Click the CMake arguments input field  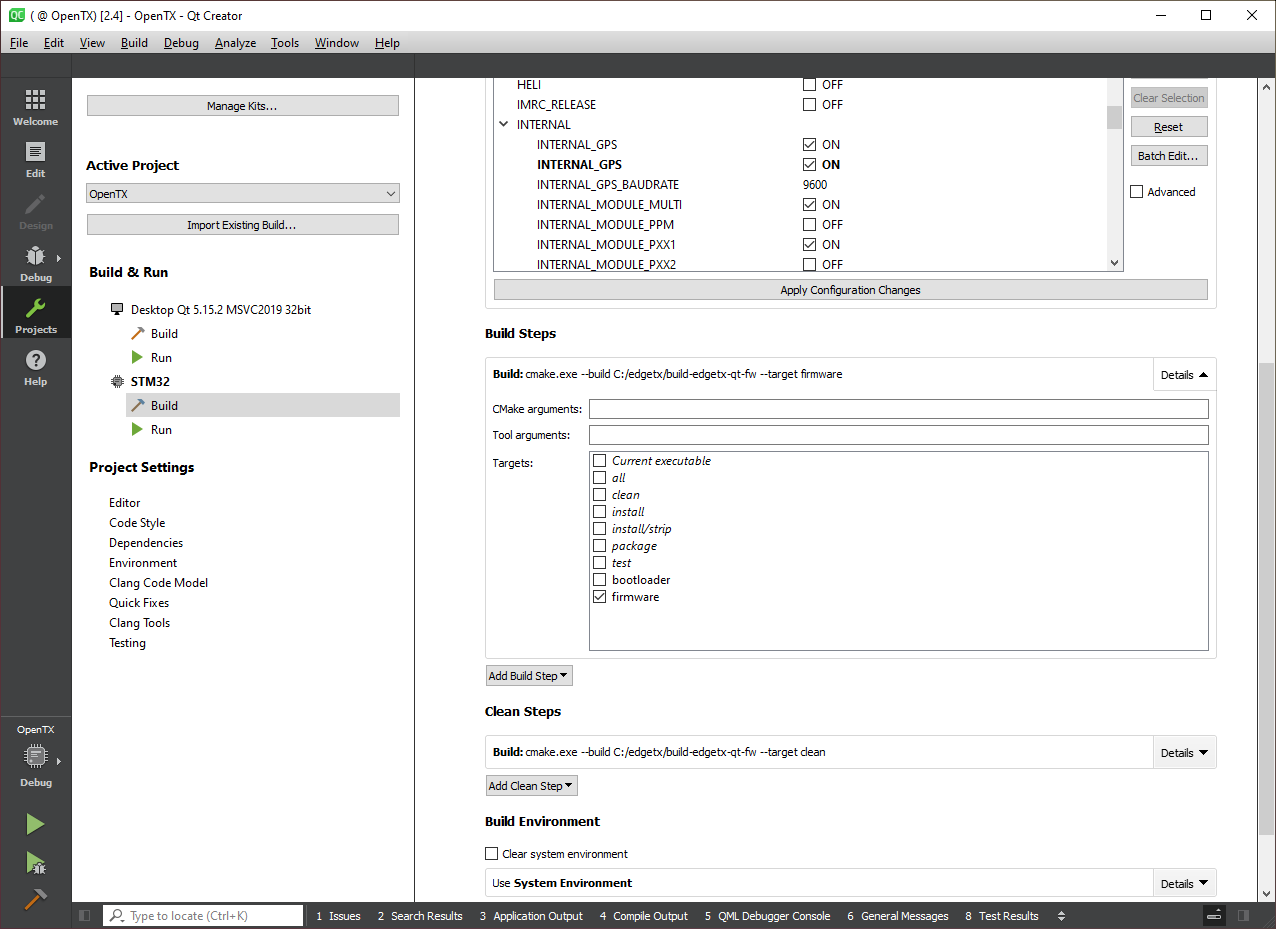pyautogui.click(x=898, y=409)
